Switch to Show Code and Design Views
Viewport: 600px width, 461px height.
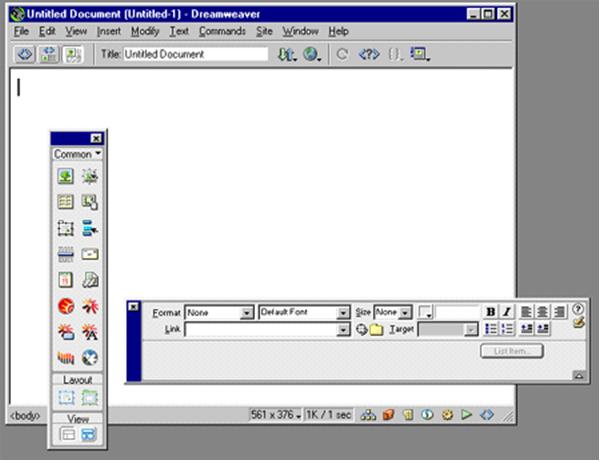(49, 54)
